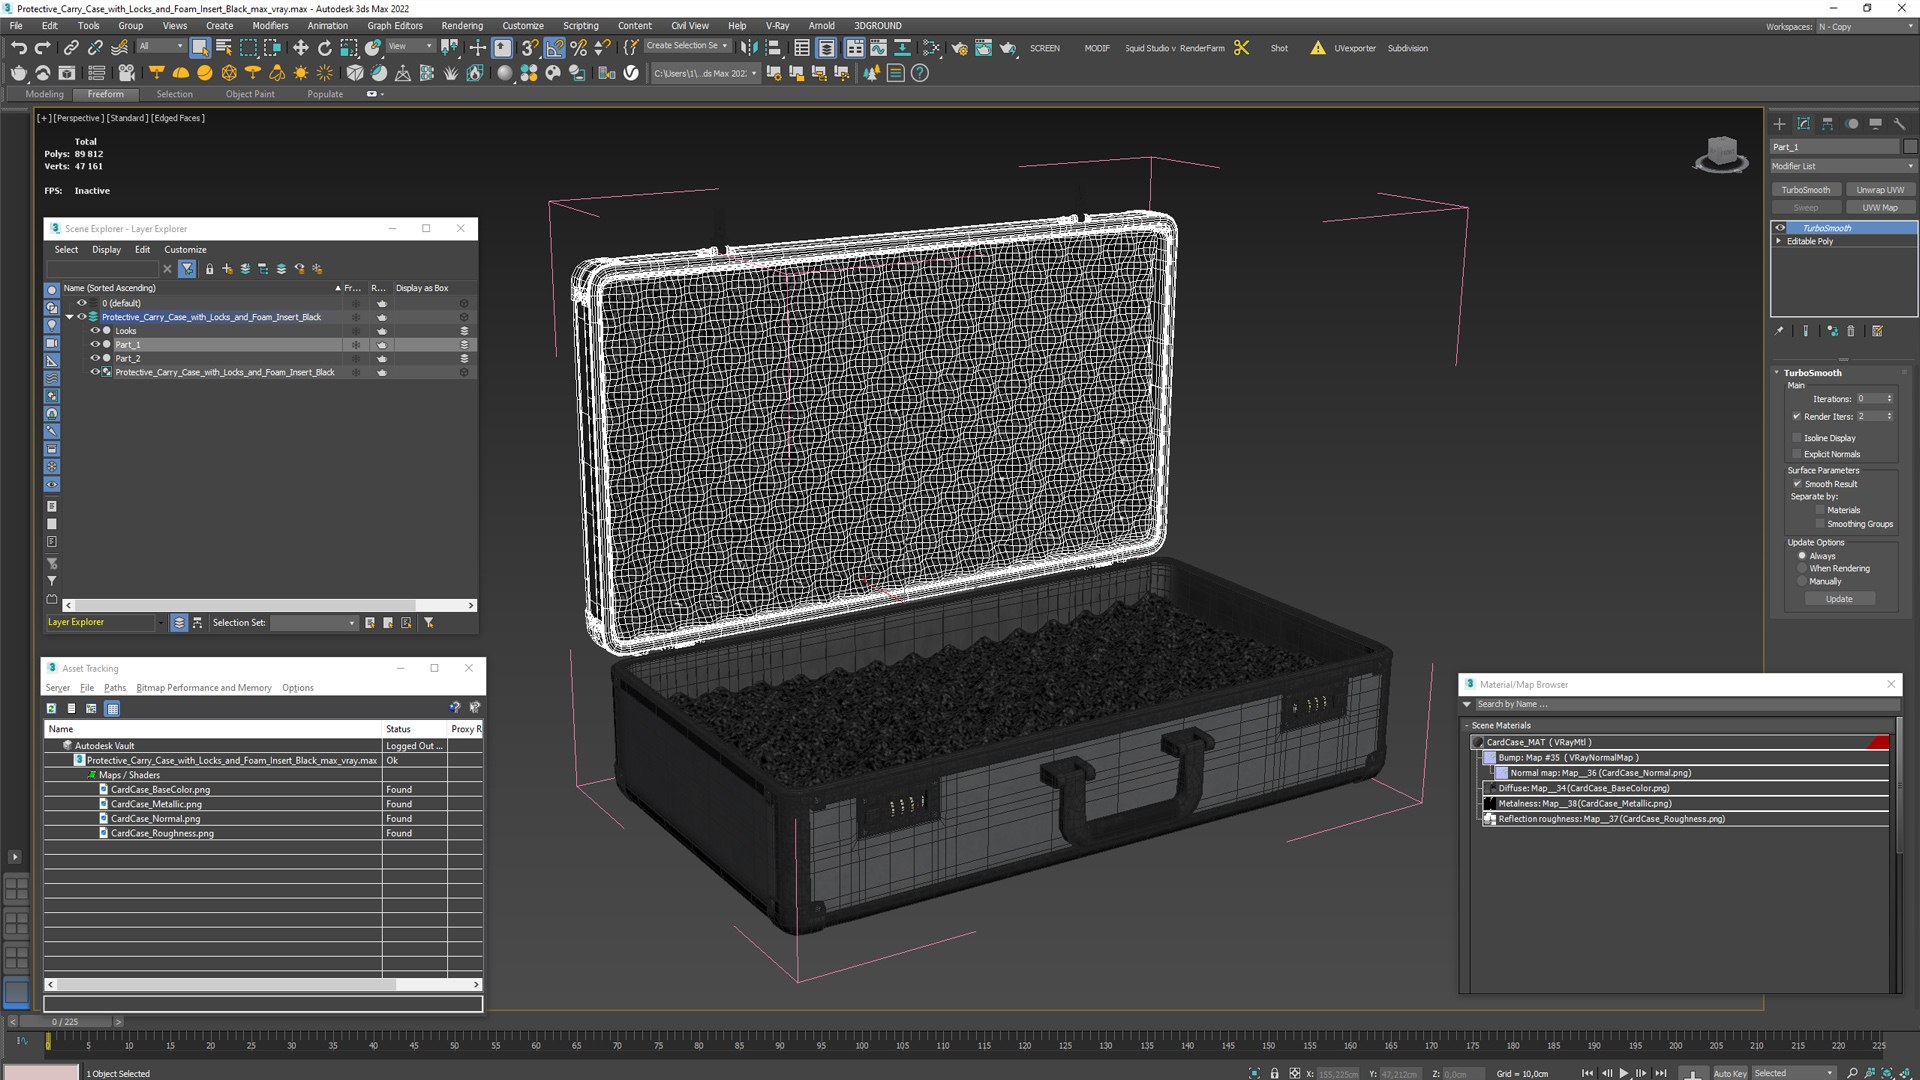The height and width of the screenshot is (1080, 1920).
Task: Click the Pin Stack icon
Action: click(1779, 331)
